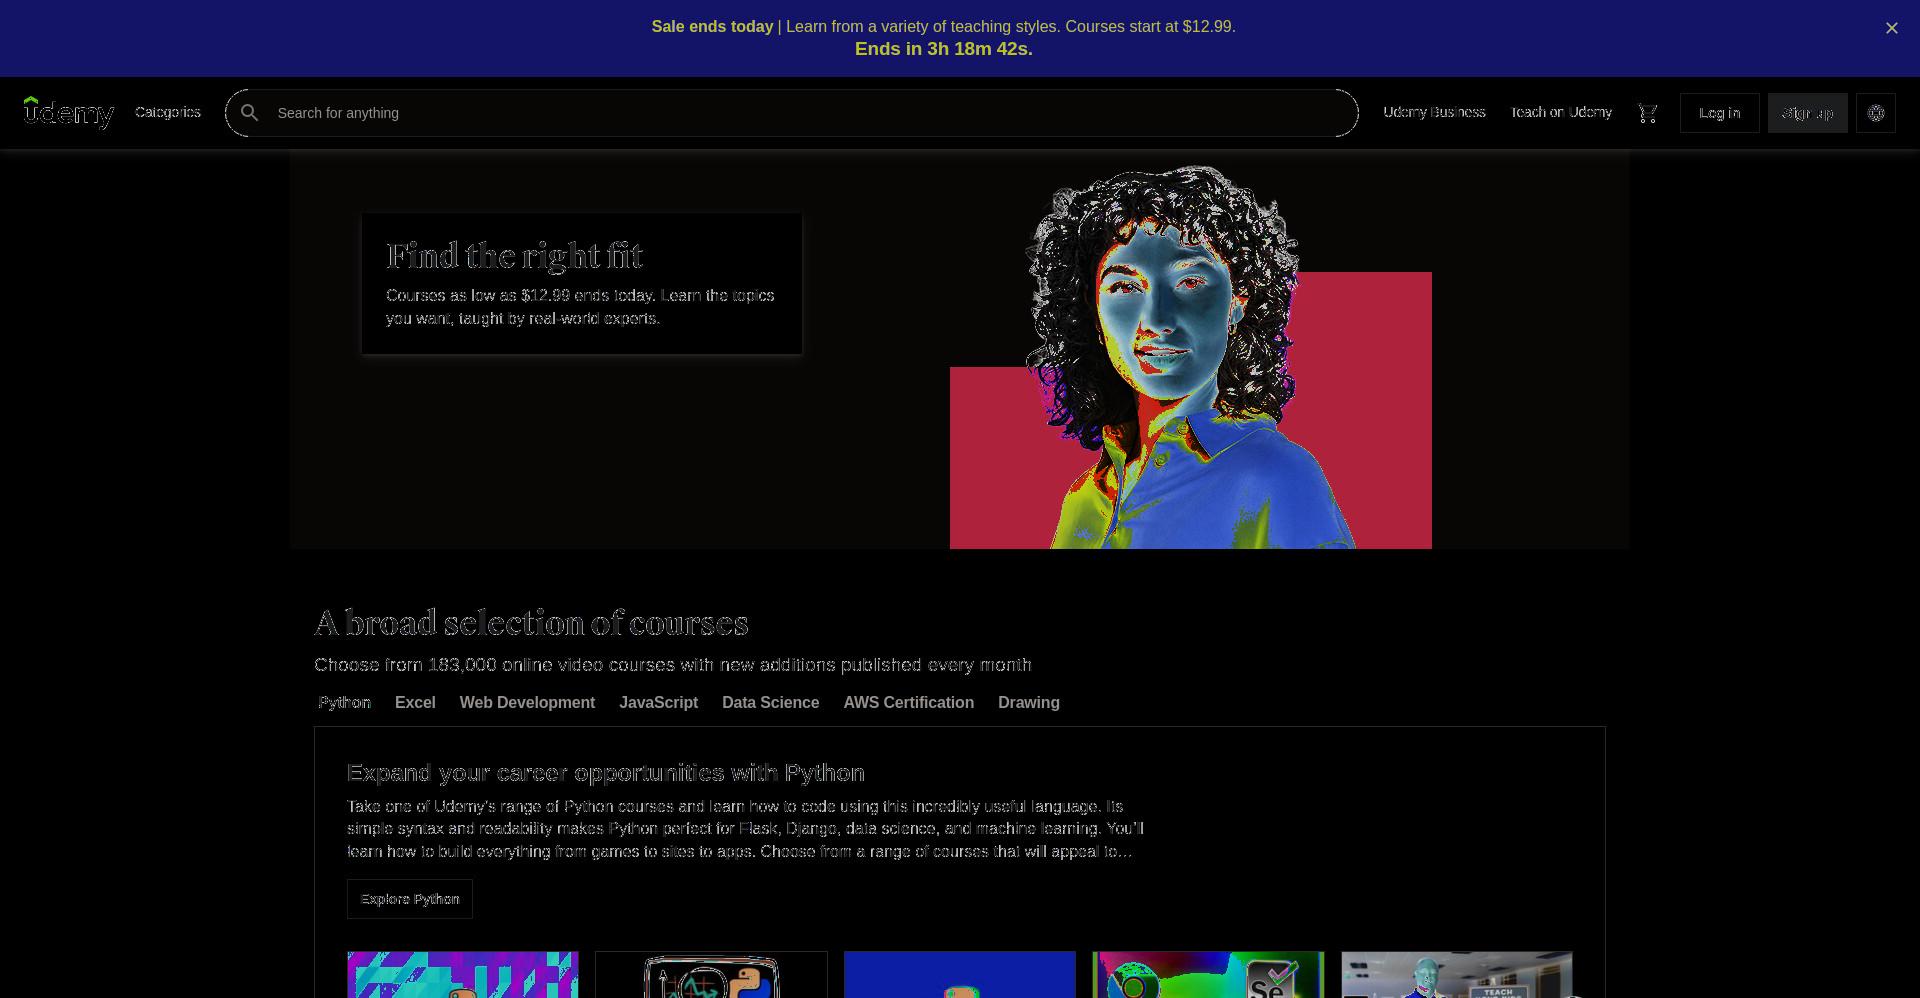This screenshot has width=1920, height=998.
Task: Select the Web Development tab
Action: coord(527,703)
